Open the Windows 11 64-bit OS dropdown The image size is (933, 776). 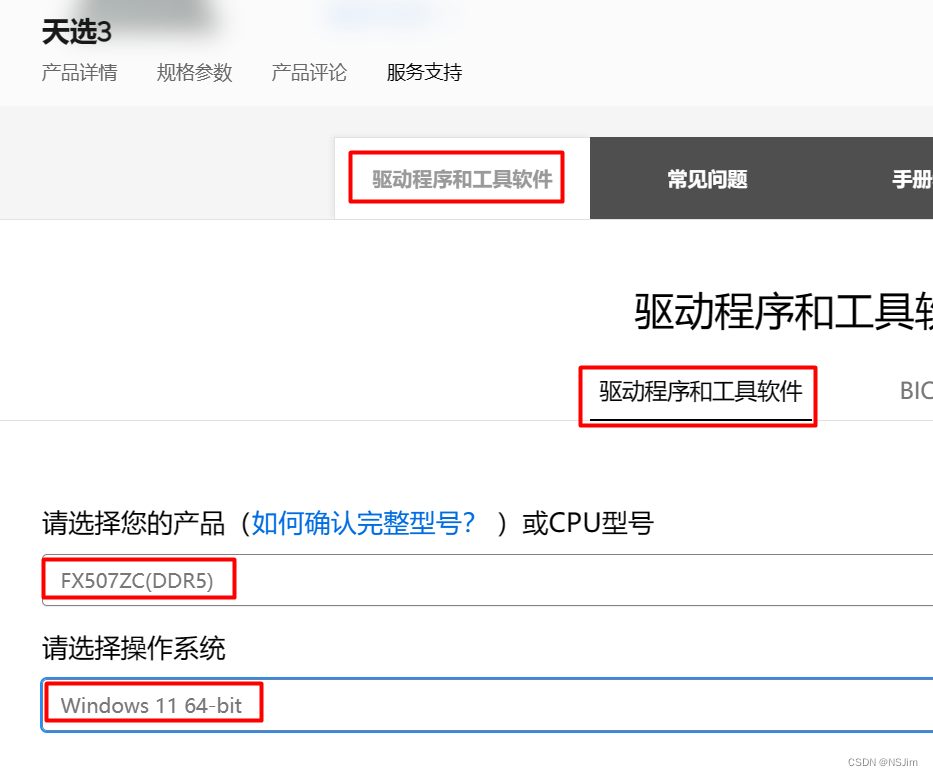[x=487, y=705]
